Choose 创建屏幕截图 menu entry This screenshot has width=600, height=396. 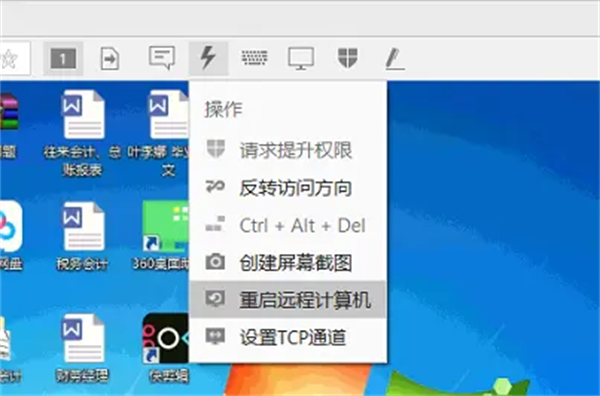pyautogui.click(x=288, y=263)
